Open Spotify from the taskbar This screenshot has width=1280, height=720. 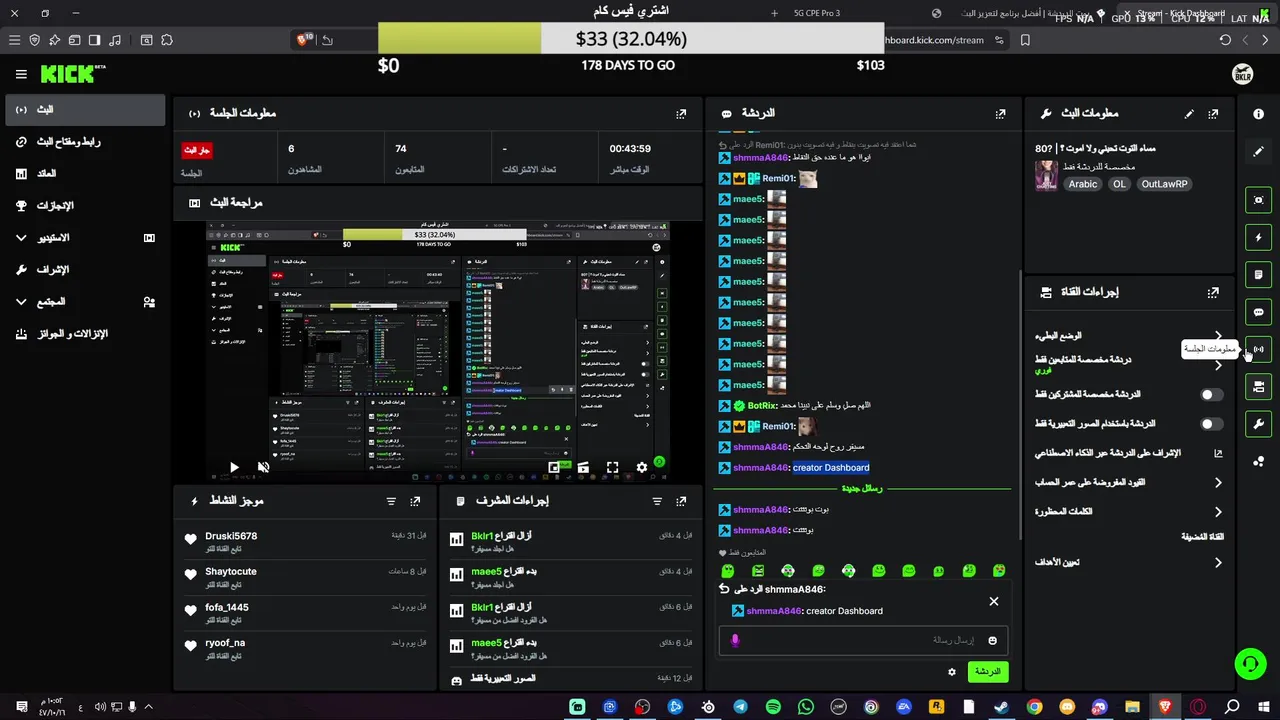coord(773,707)
